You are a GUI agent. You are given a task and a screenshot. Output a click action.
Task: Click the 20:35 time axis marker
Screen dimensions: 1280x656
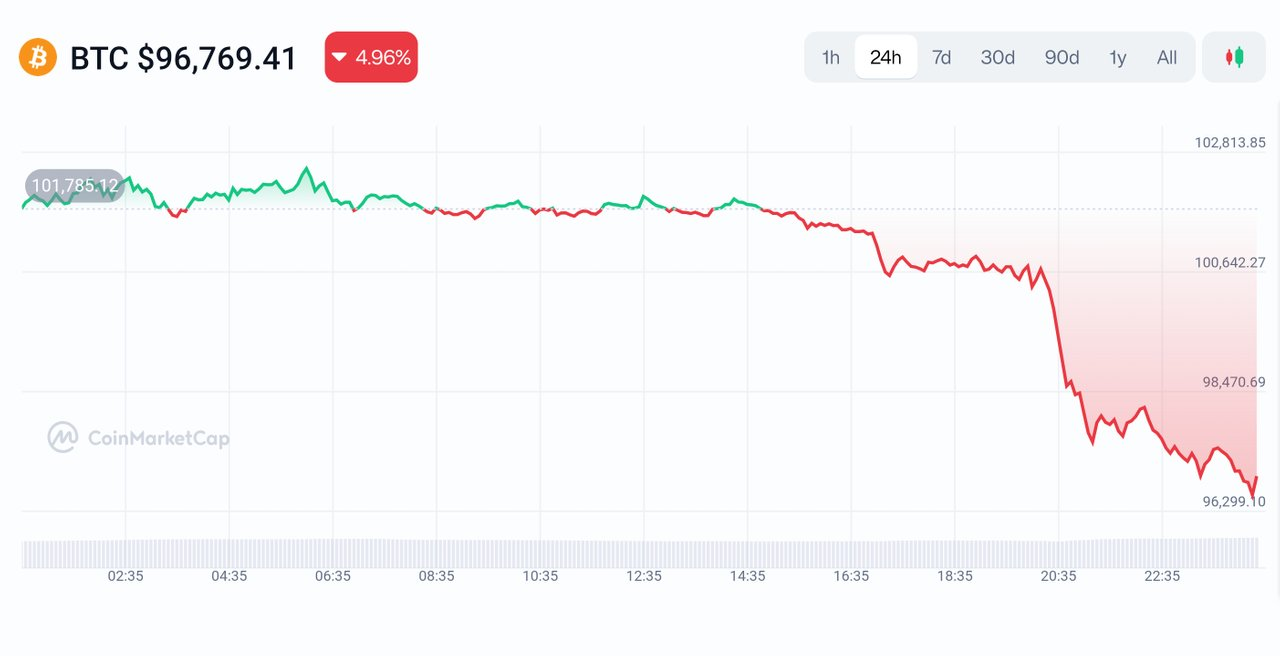coord(1058,576)
